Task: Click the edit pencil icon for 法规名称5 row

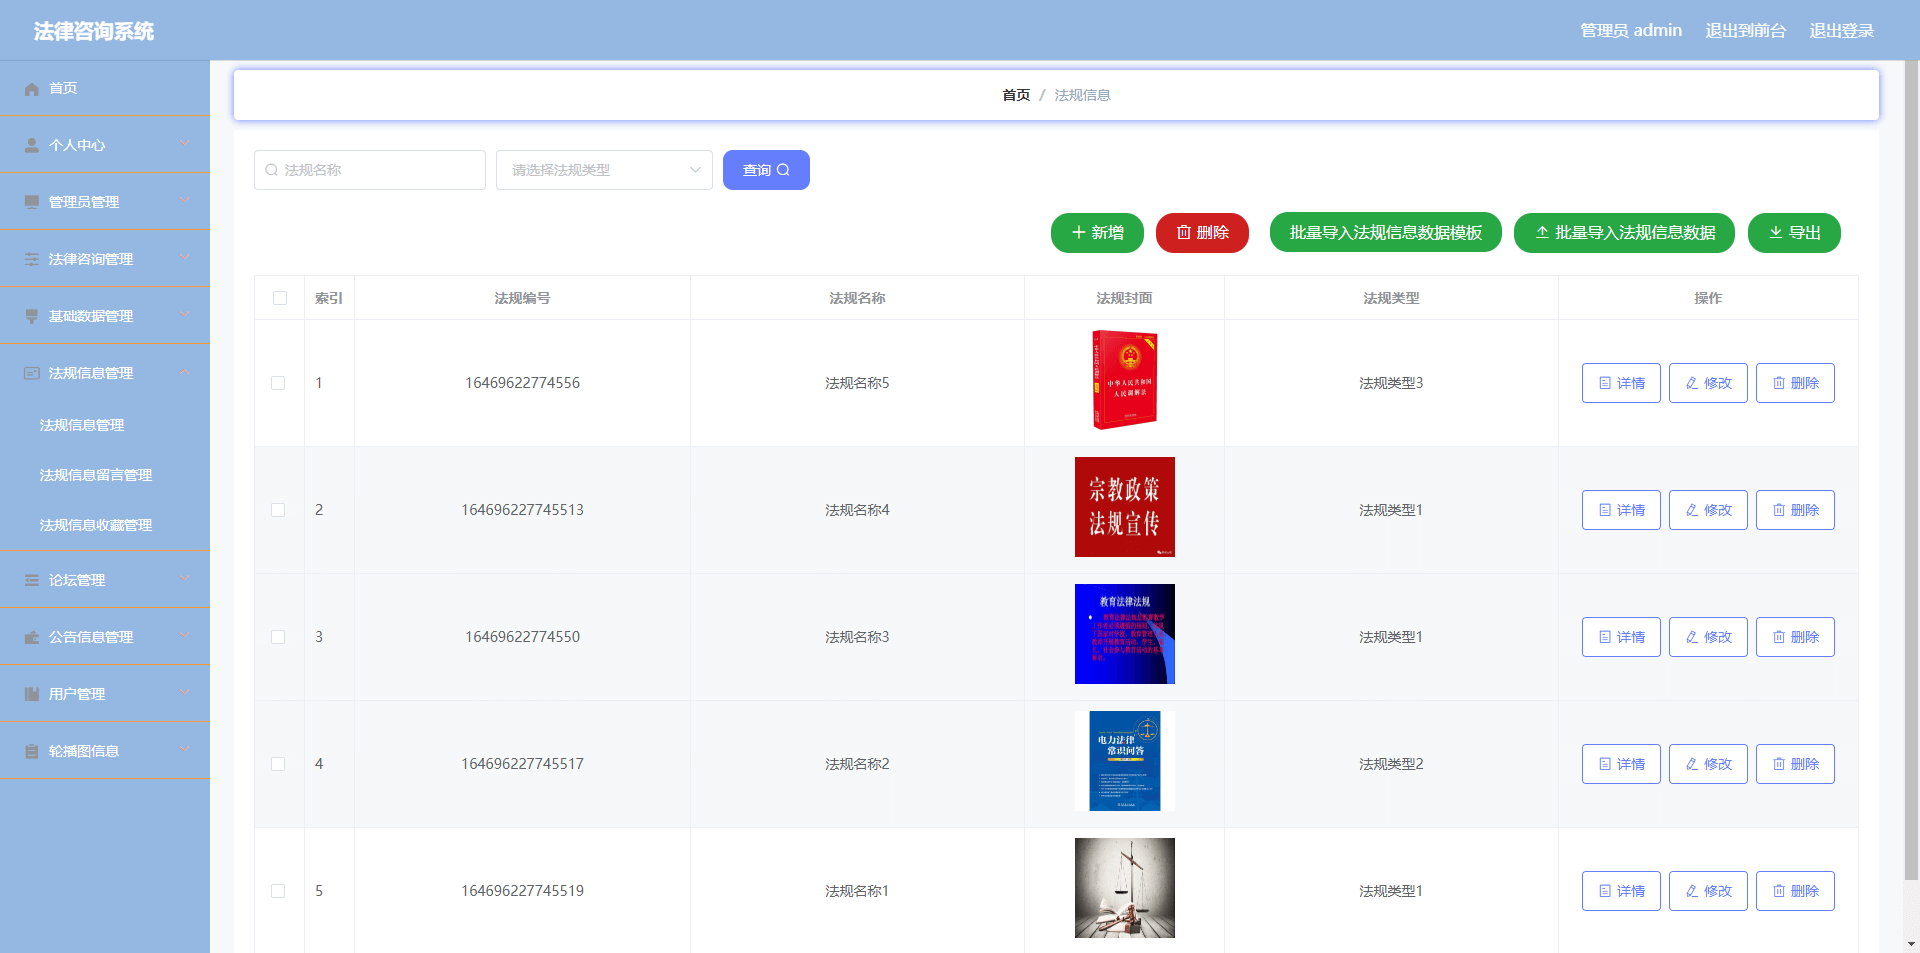Action: 1692,383
